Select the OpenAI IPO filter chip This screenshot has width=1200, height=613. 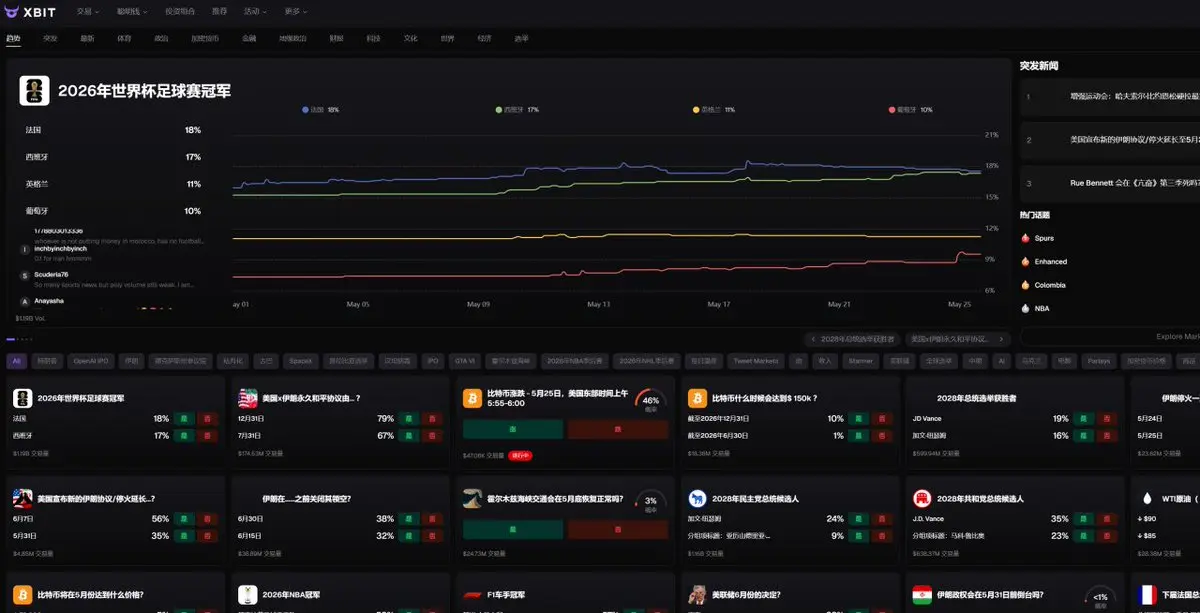[x=90, y=361]
